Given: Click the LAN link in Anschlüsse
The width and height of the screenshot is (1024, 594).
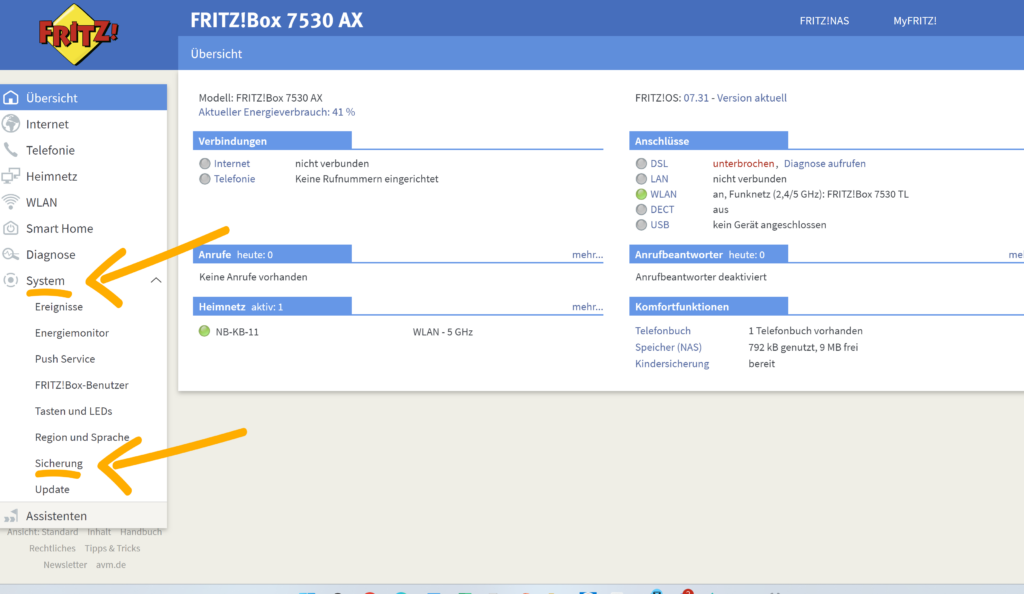Looking at the screenshot, I should [x=659, y=179].
